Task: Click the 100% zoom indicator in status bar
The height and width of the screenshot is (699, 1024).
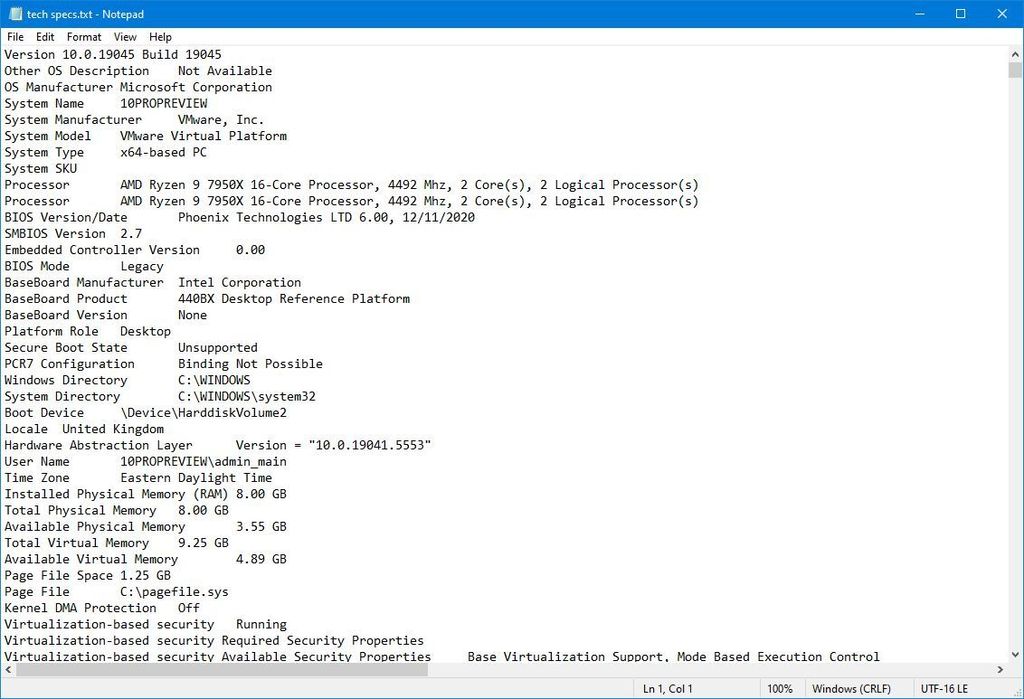Action: [x=781, y=689]
